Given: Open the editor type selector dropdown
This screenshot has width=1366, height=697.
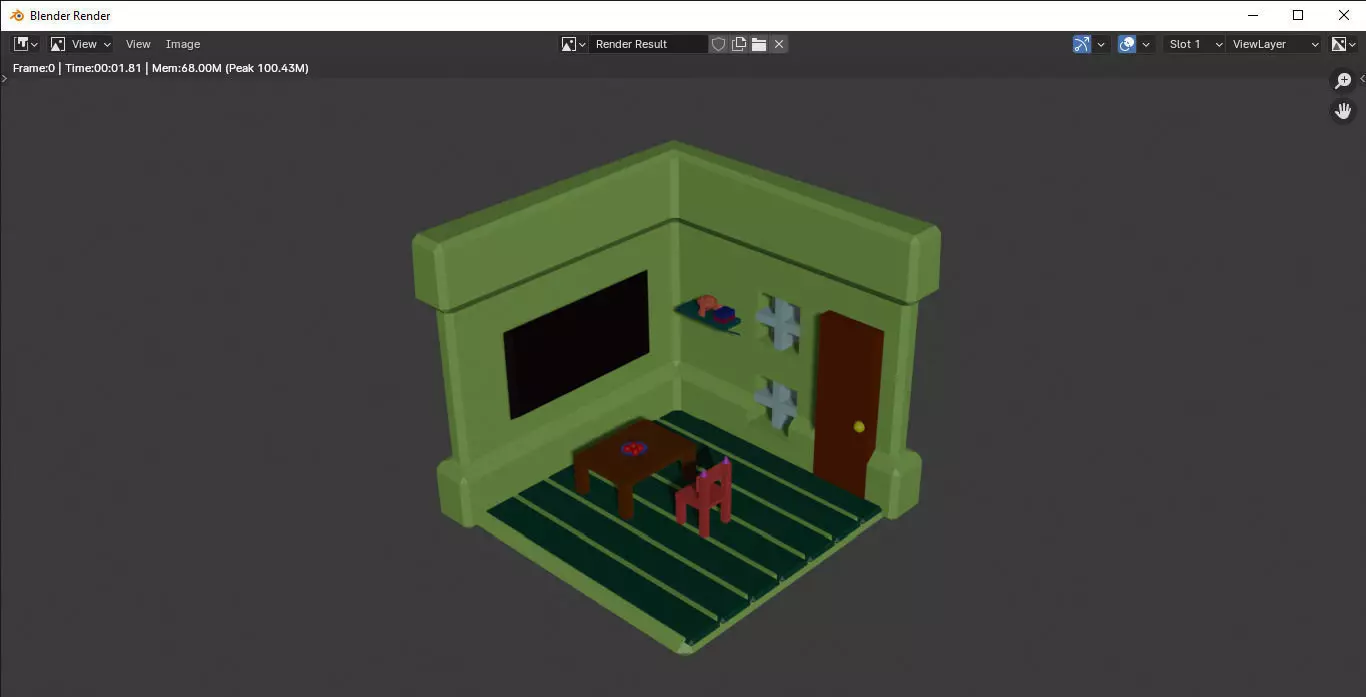Looking at the screenshot, I should click(x=26, y=44).
